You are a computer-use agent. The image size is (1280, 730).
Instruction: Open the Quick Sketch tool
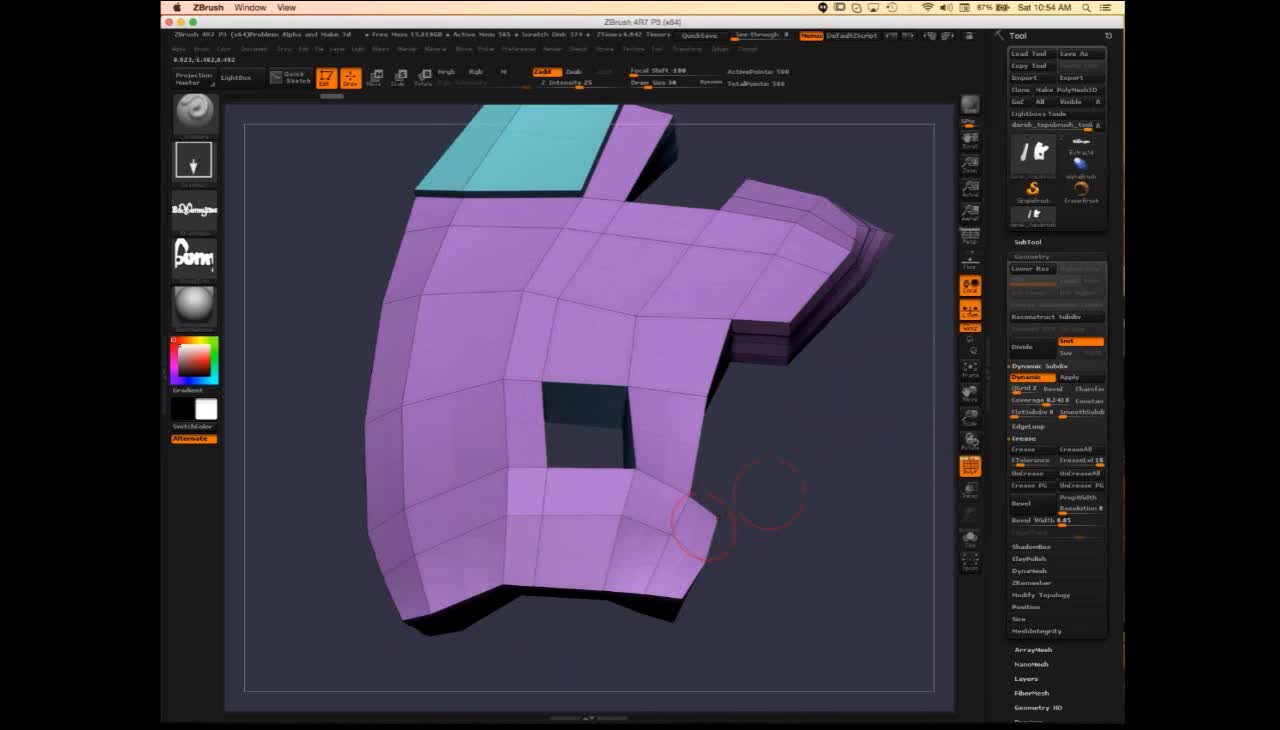pos(291,77)
